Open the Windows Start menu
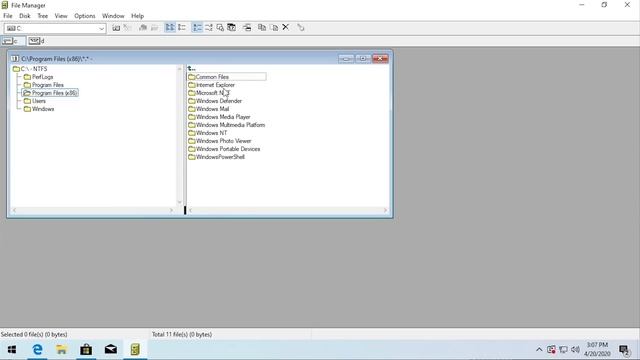The width and height of the screenshot is (640, 360). pyautogui.click(x=12, y=350)
